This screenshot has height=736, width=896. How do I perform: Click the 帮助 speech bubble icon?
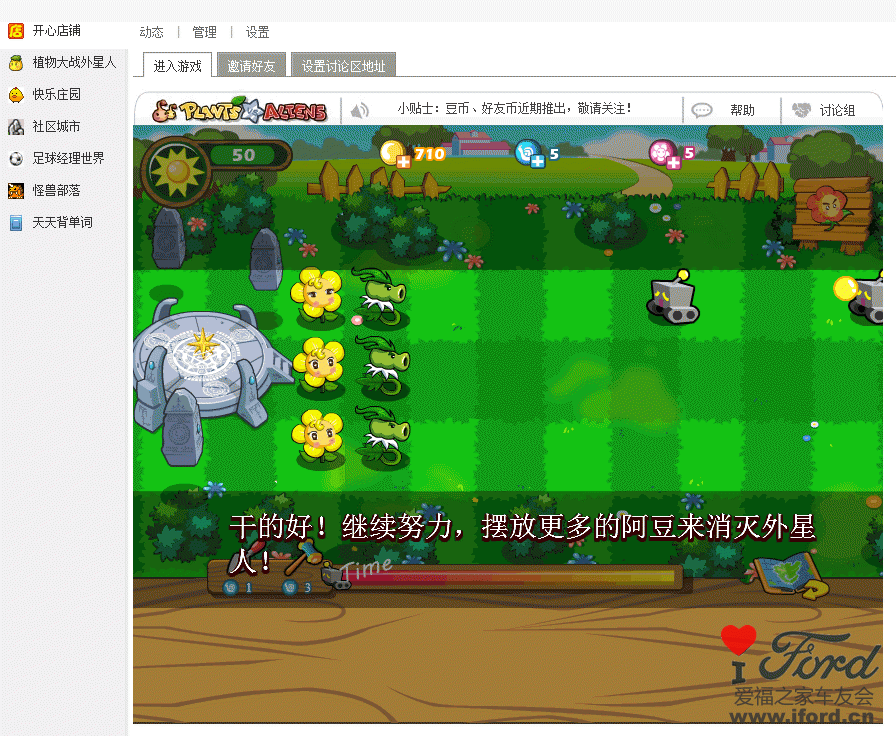click(x=702, y=110)
